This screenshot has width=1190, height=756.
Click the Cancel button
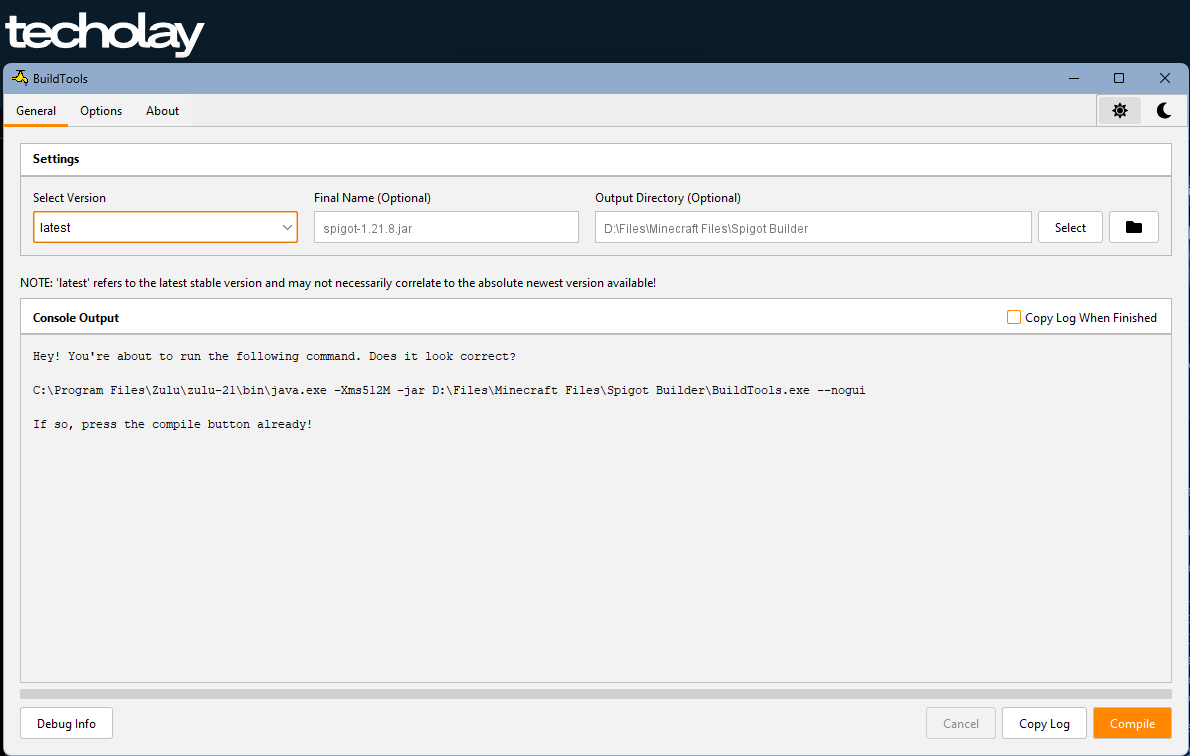(x=960, y=723)
